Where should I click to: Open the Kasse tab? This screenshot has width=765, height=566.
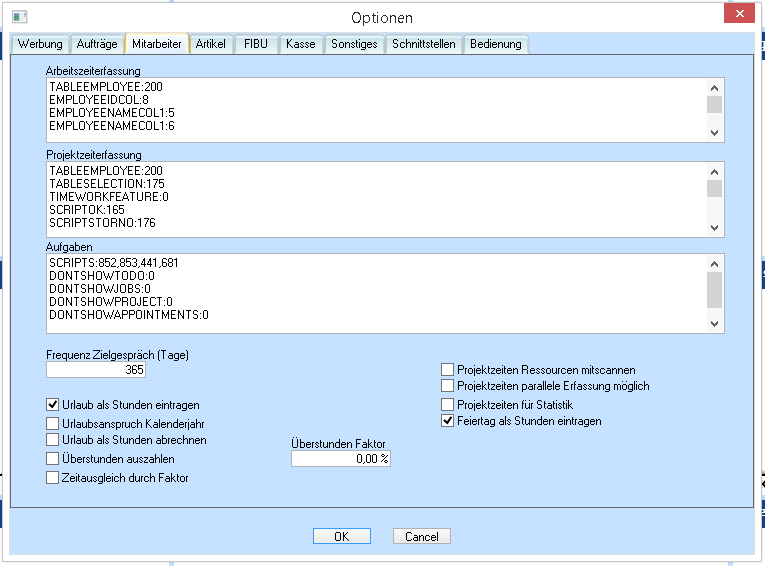(300, 44)
